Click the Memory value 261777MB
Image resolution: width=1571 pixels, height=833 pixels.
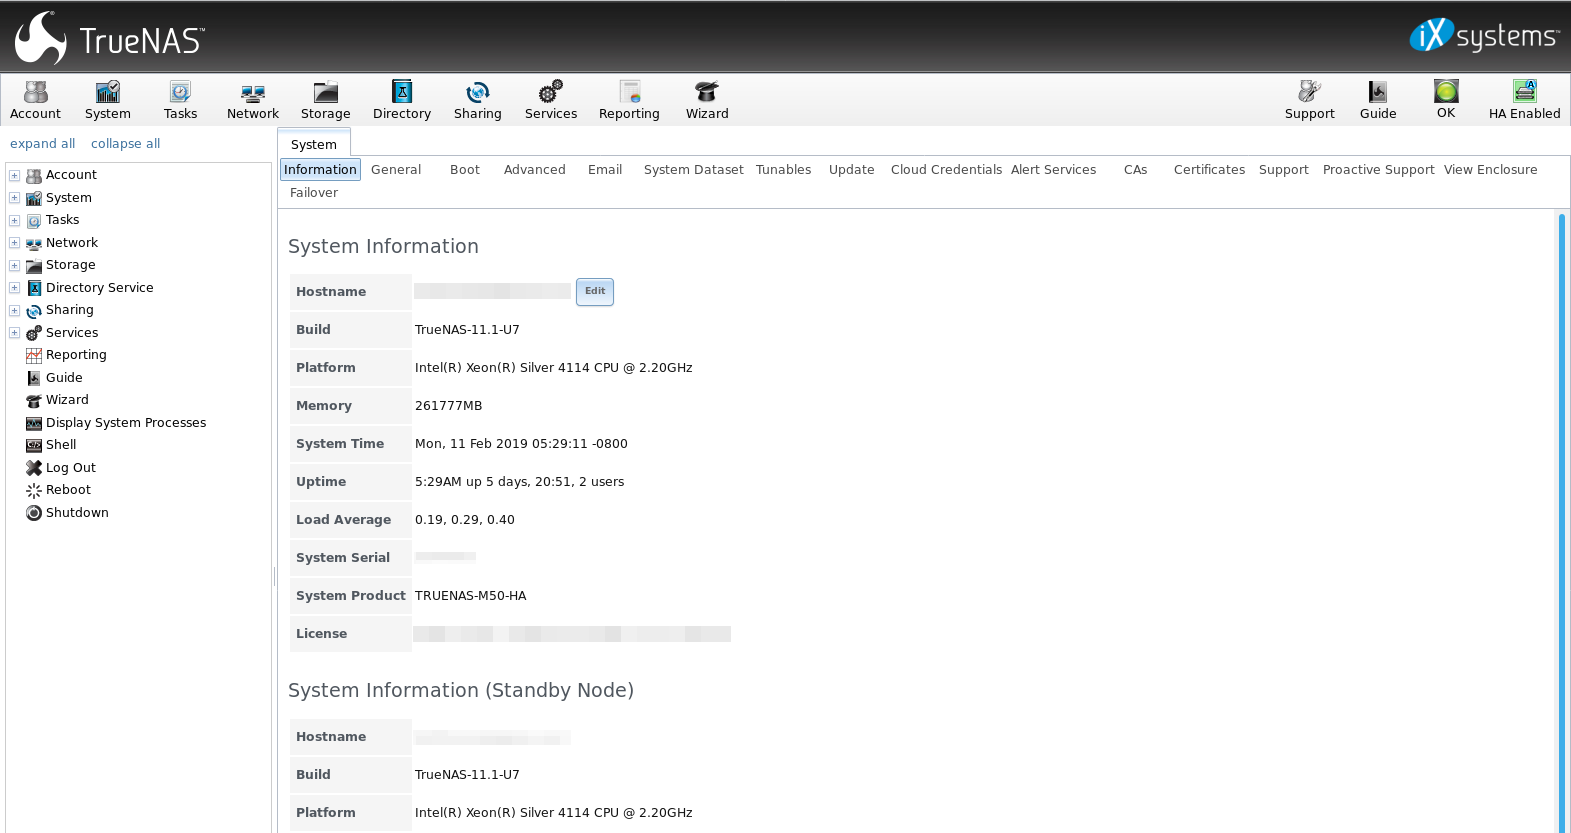(x=448, y=406)
